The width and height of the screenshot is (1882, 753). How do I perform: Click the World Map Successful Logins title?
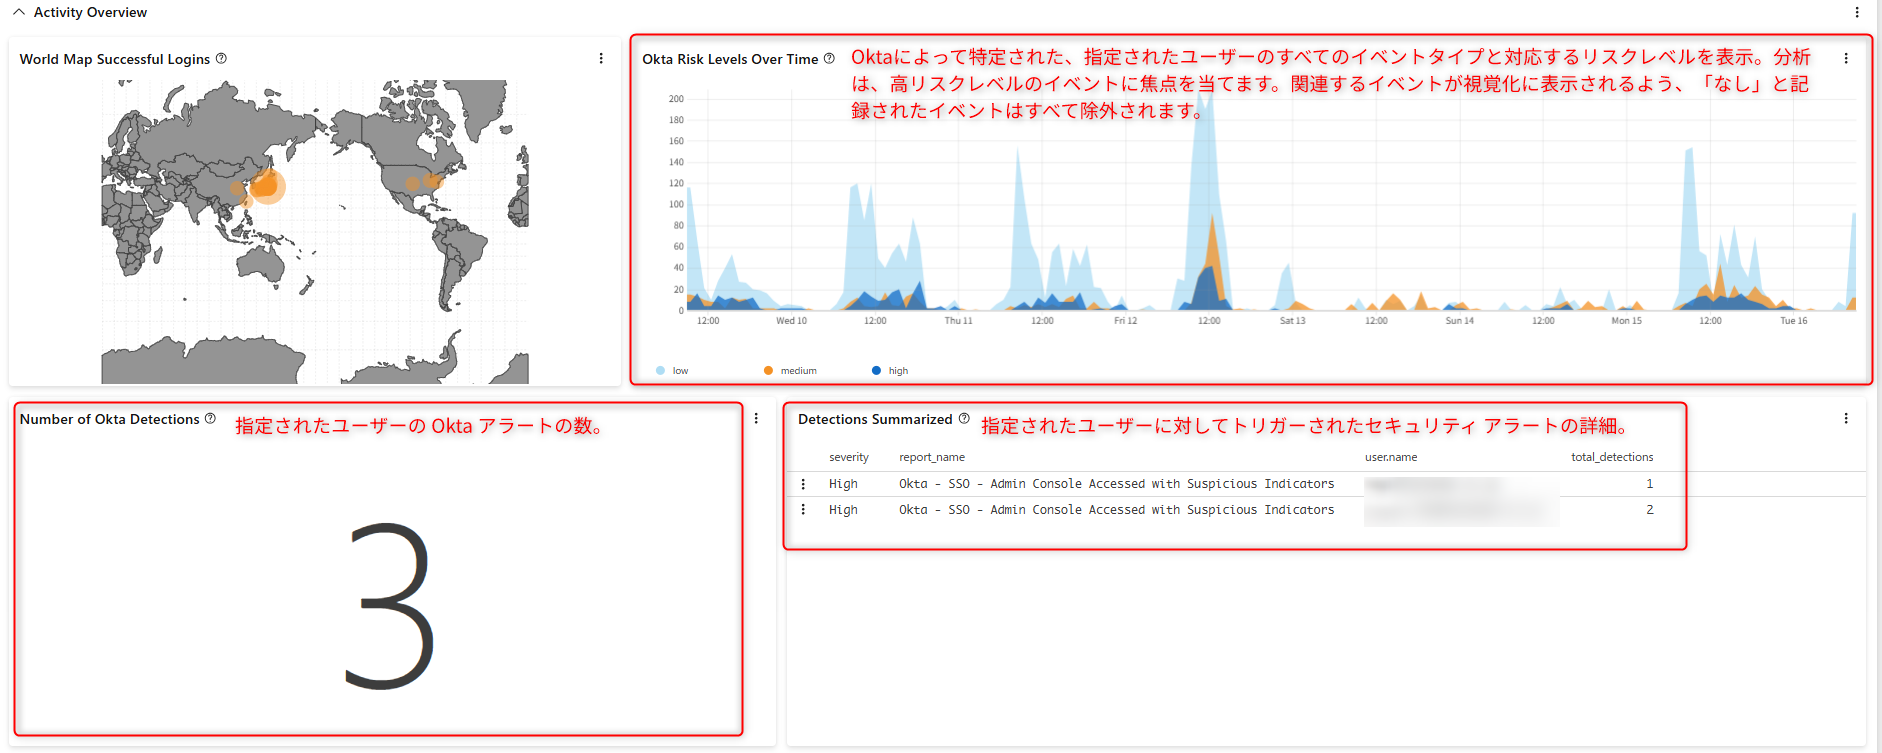(115, 59)
